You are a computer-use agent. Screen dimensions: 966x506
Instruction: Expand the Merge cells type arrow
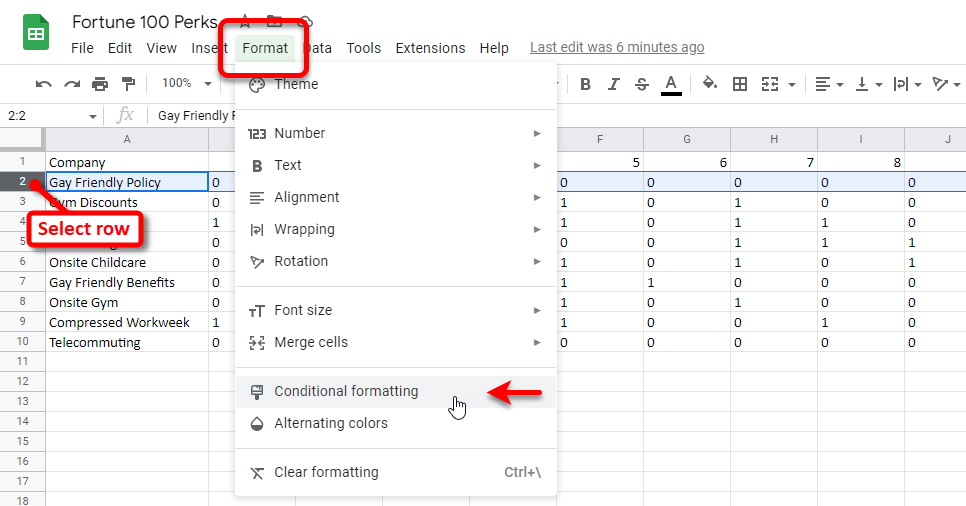[x=792, y=84]
